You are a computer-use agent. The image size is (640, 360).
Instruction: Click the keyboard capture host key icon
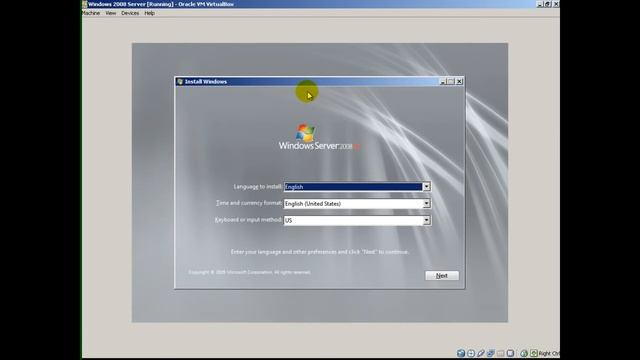coord(534,353)
